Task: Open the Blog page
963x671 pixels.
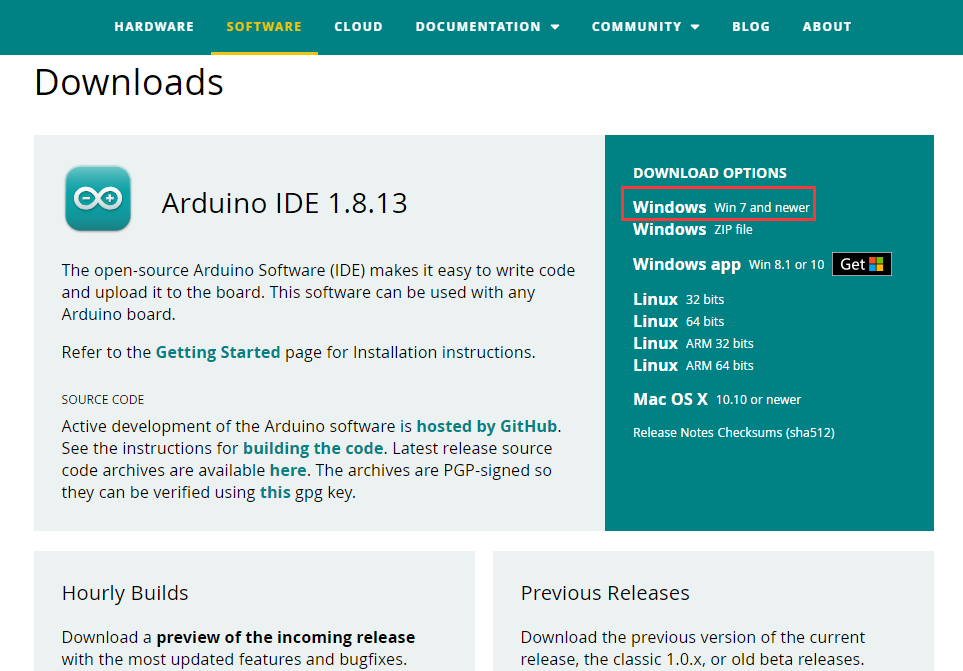Action: 751,27
